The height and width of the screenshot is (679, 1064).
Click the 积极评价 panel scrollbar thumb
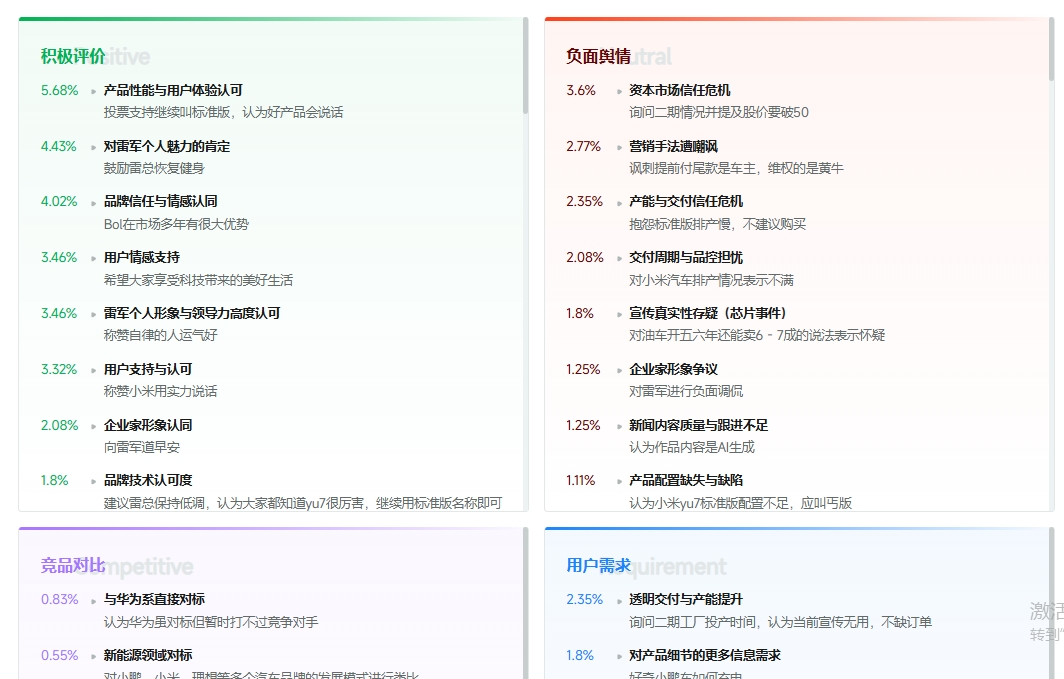525,65
